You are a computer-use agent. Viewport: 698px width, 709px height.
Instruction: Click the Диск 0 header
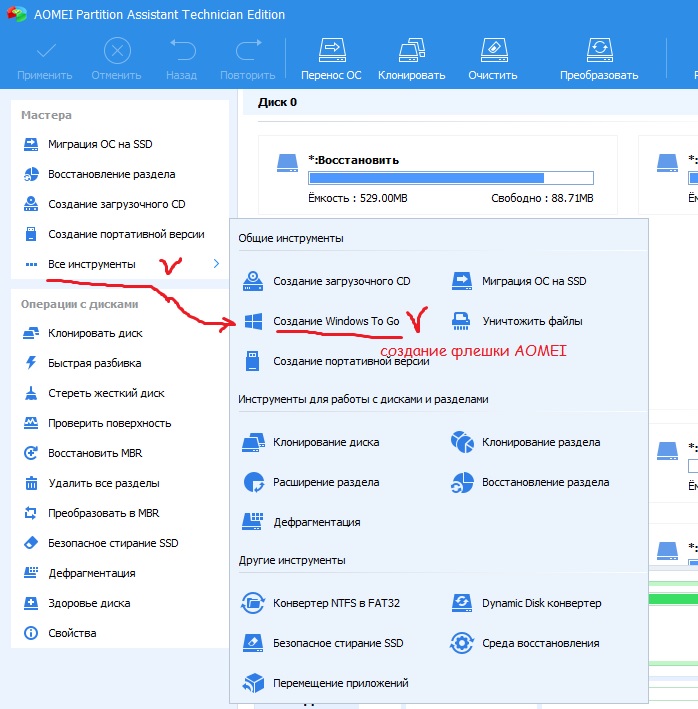(277, 102)
